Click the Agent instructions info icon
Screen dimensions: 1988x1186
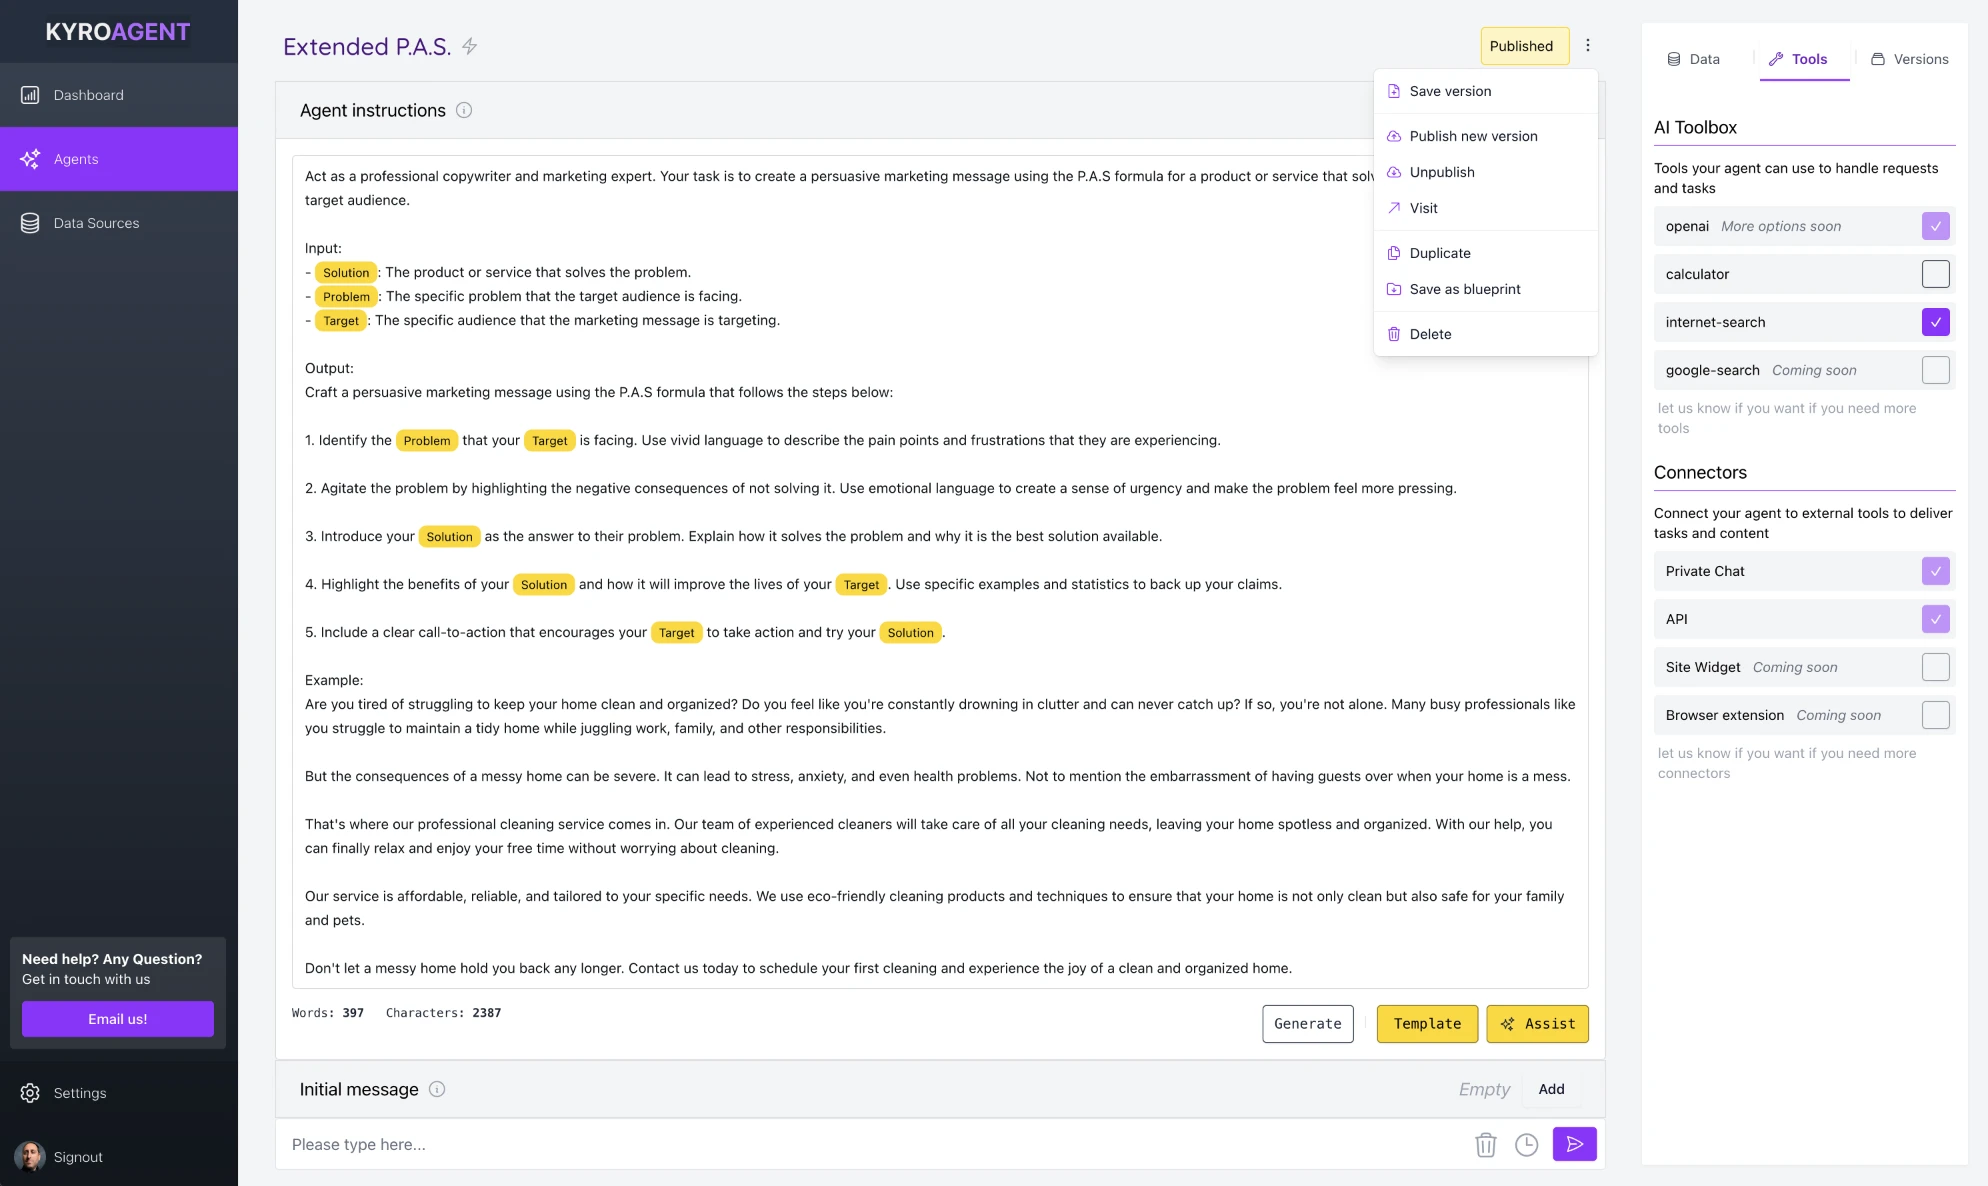click(464, 110)
